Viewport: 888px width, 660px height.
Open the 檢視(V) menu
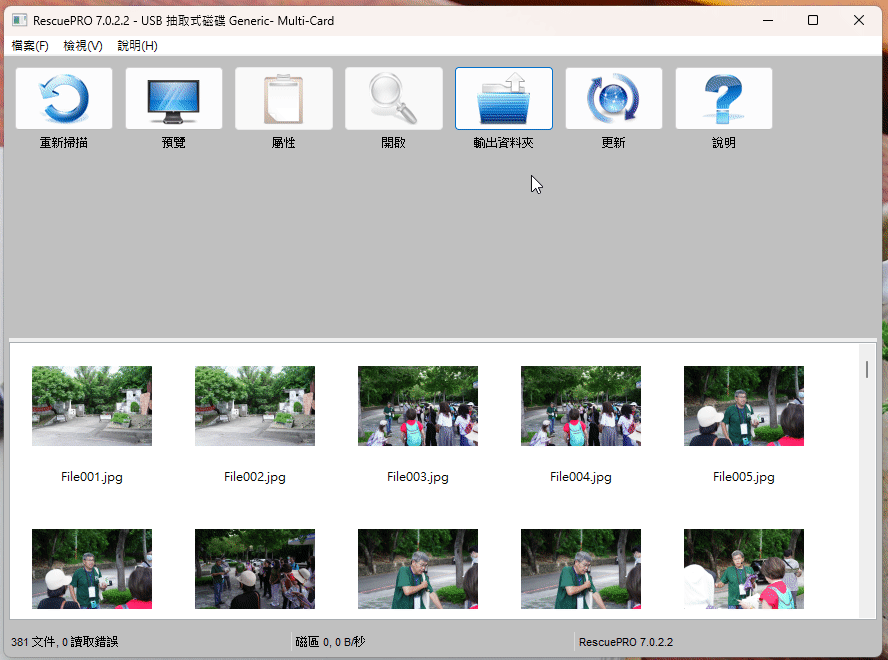click(83, 46)
